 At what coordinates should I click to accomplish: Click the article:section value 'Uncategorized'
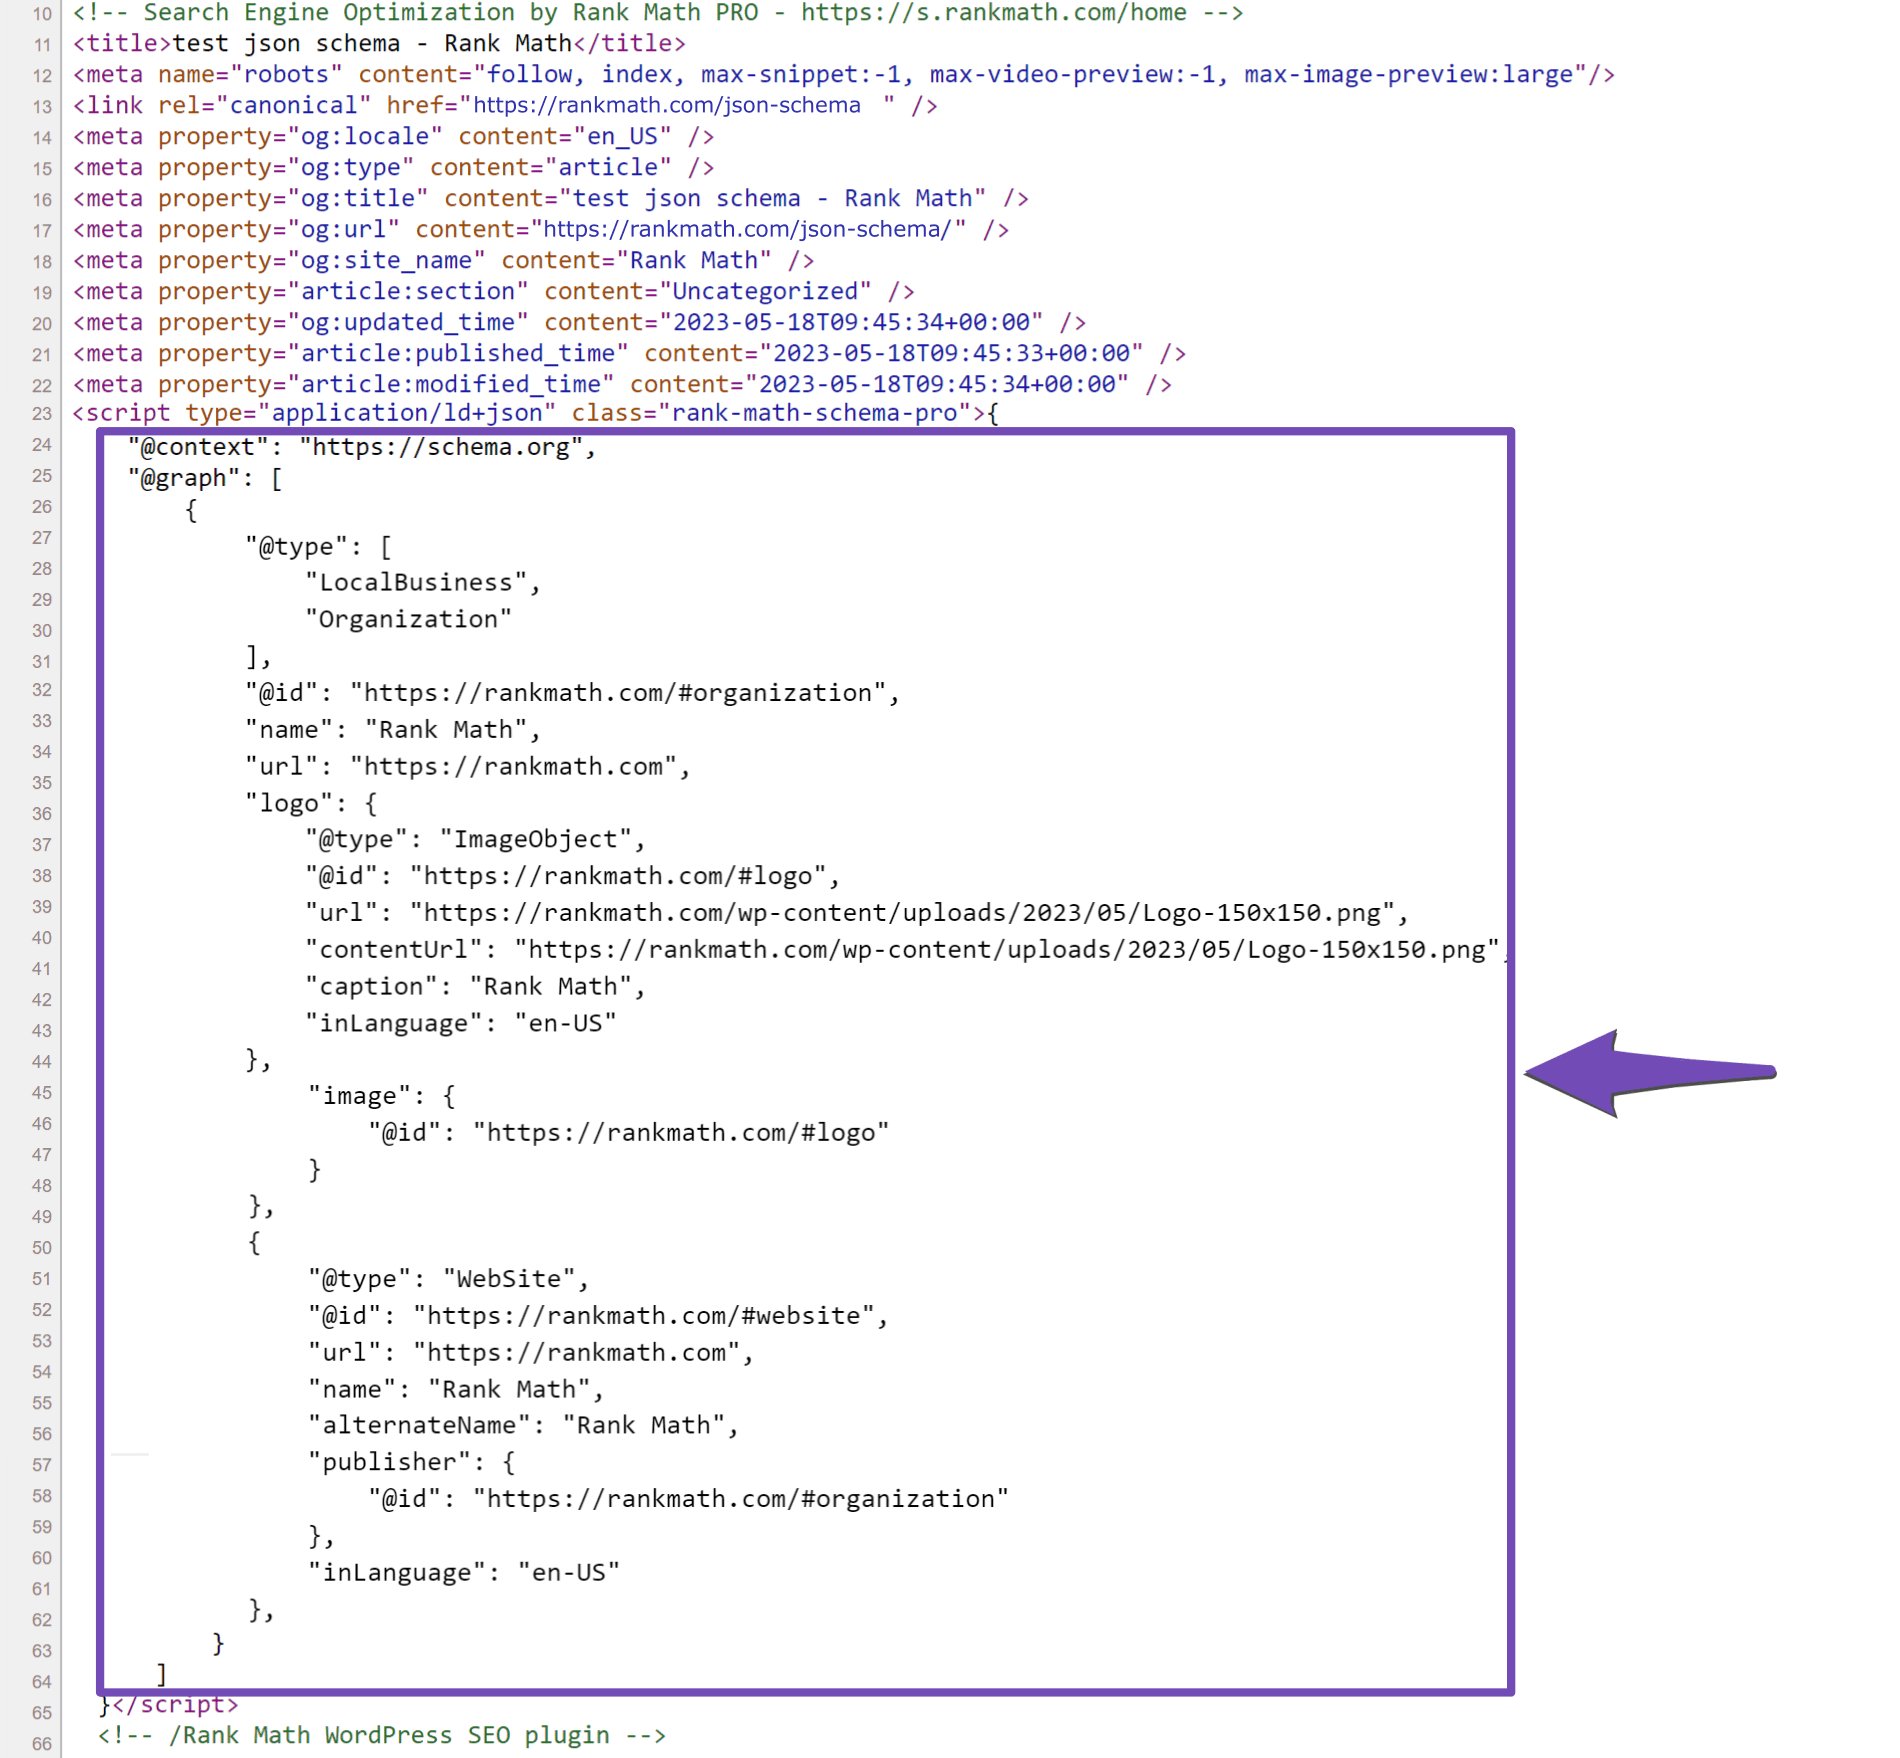tap(765, 291)
